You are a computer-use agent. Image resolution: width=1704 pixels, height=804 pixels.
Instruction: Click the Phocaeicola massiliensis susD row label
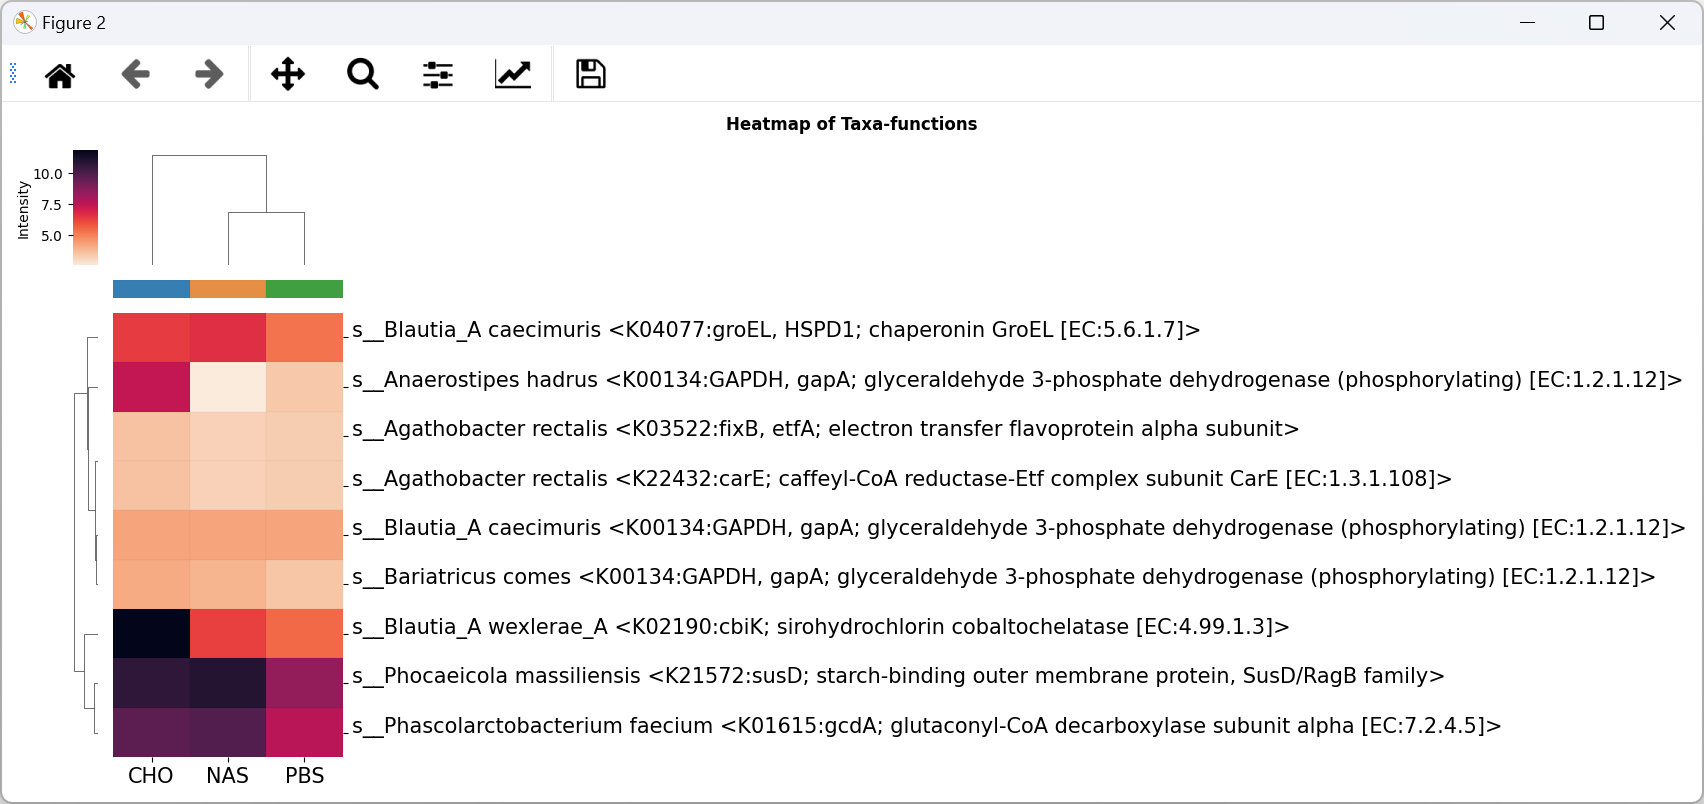[x=898, y=676]
